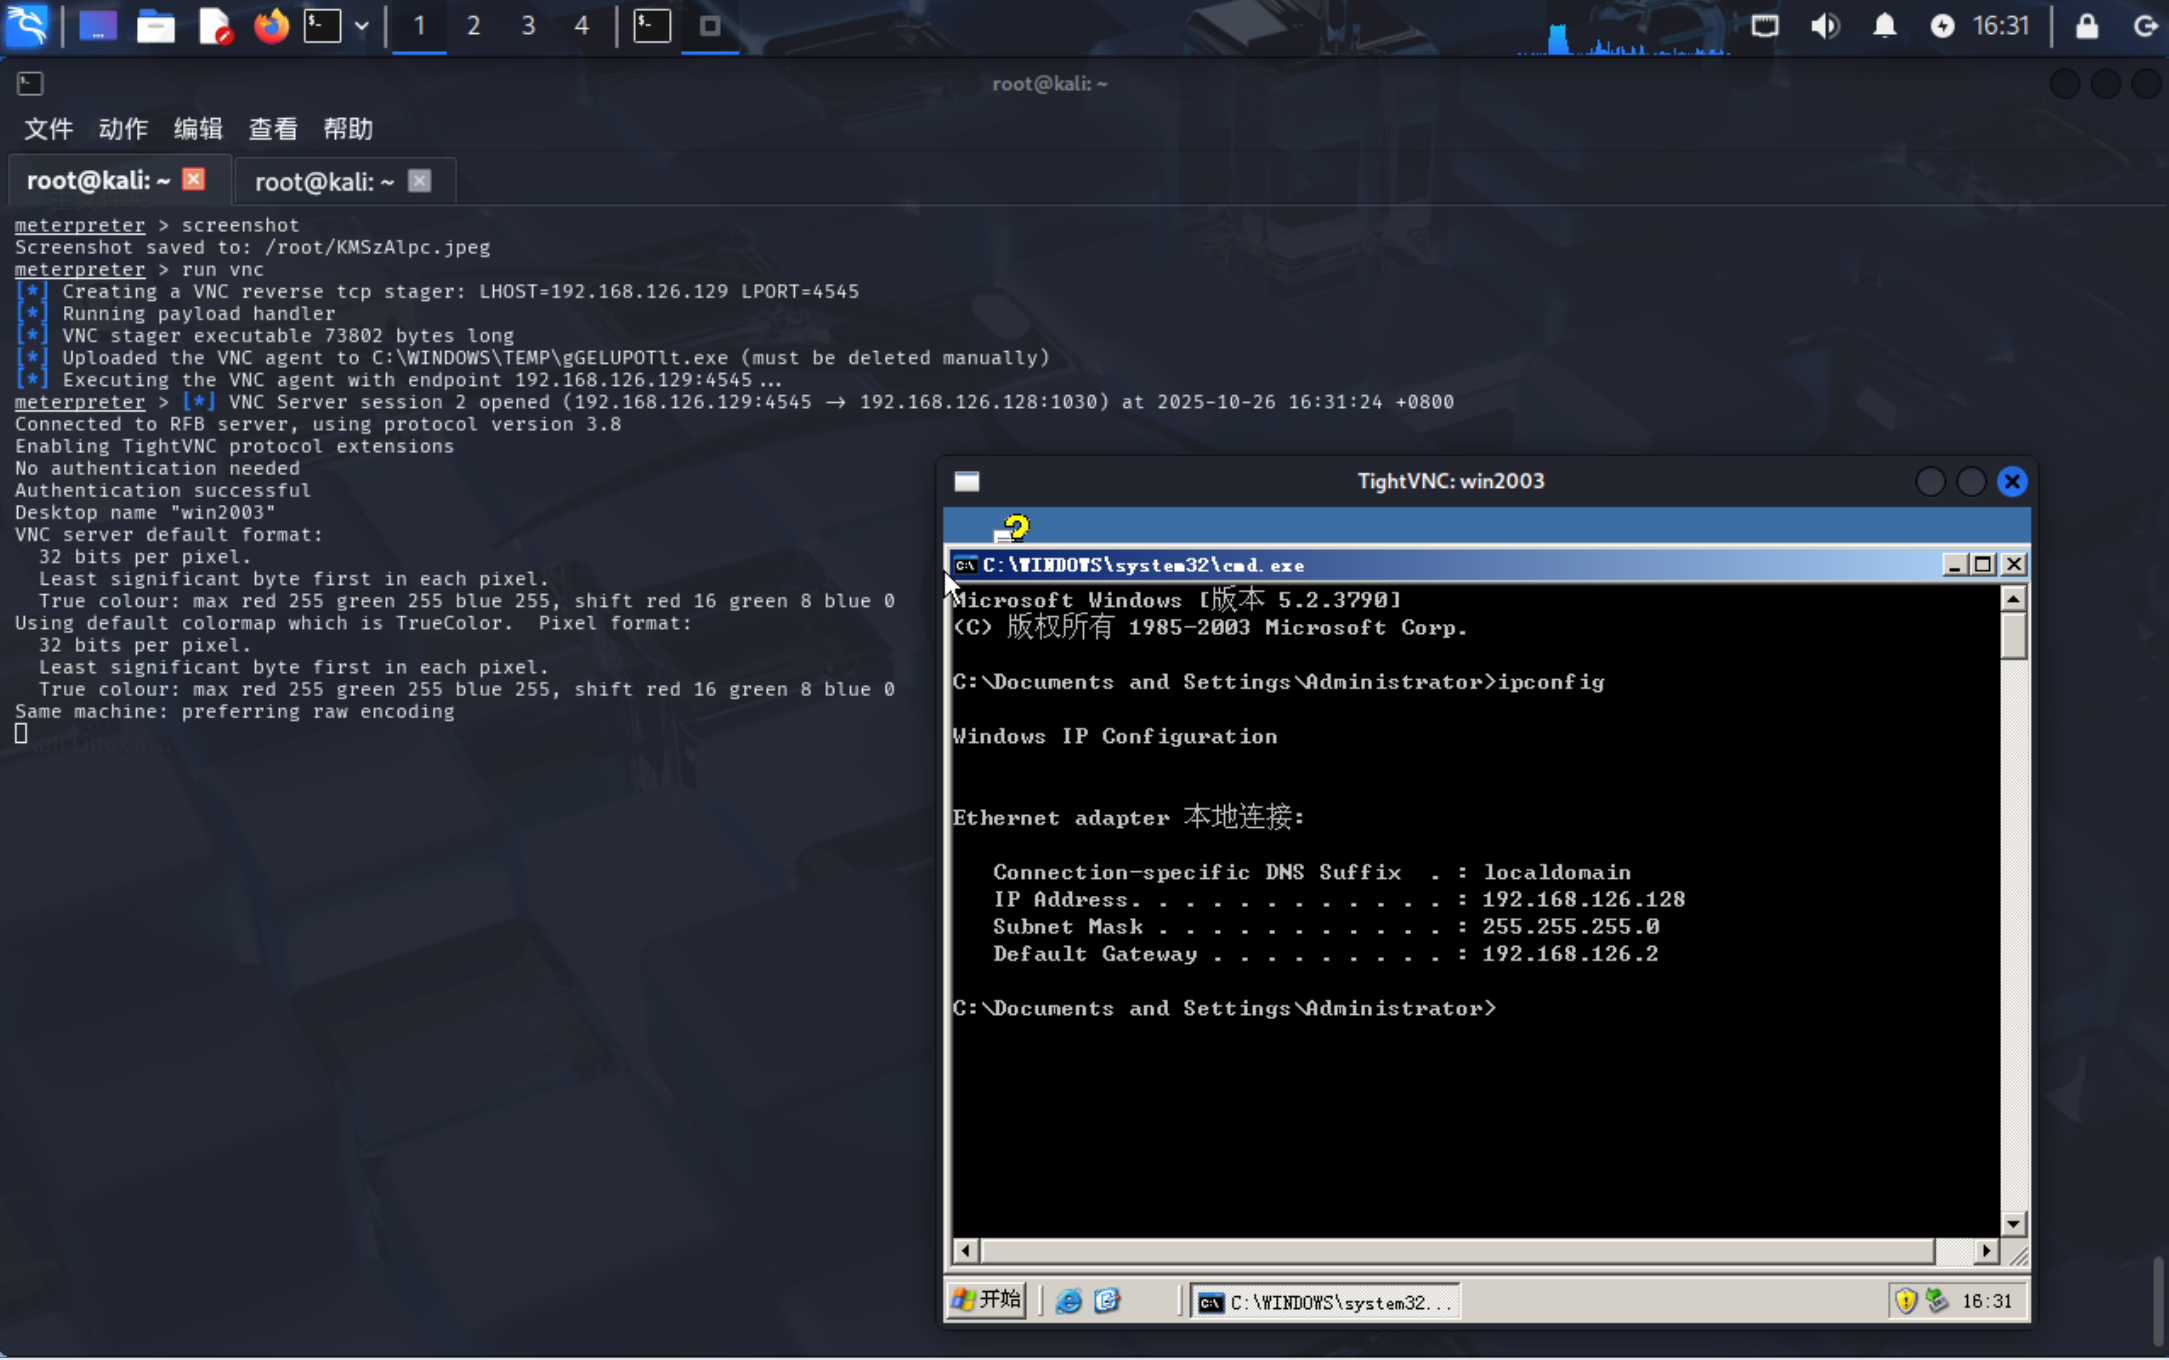The width and height of the screenshot is (2169, 1360).
Task: Open the 编辑 menu
Action: click(198, 129)
